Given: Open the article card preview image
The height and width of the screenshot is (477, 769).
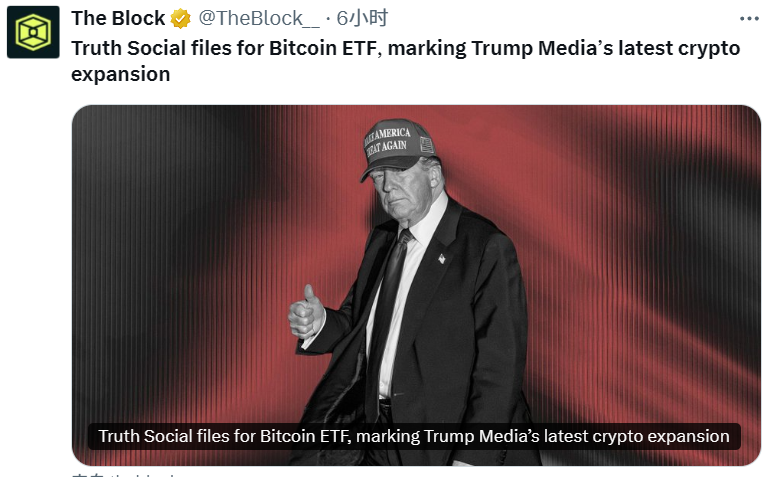Looking at the screenshot, I should coord(416,285).
